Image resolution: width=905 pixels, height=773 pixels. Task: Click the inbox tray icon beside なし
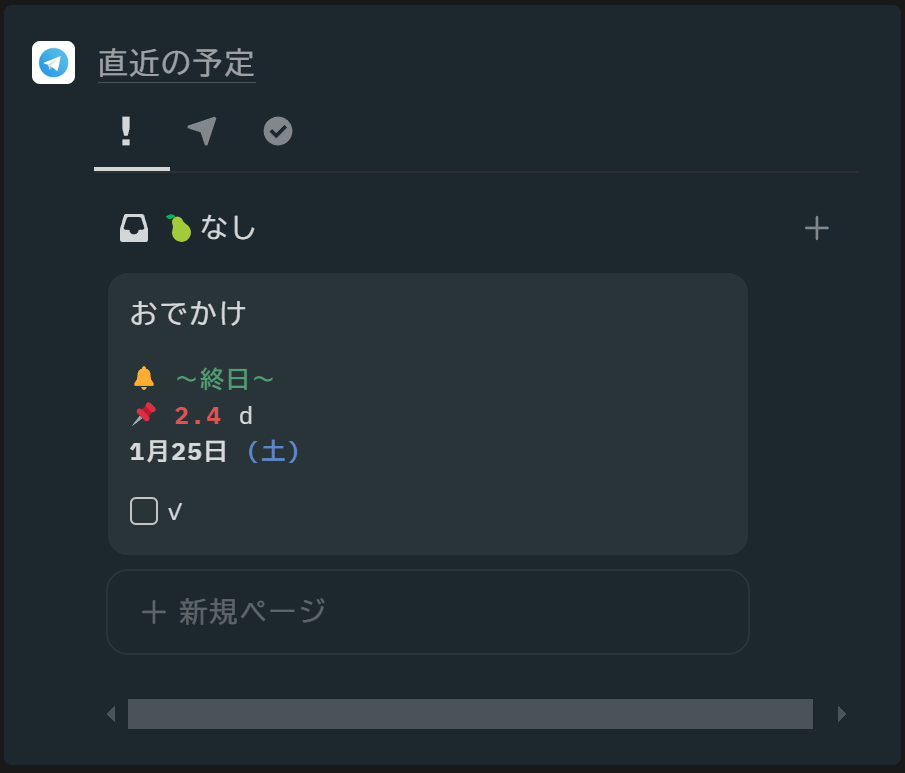click(134, 228)
